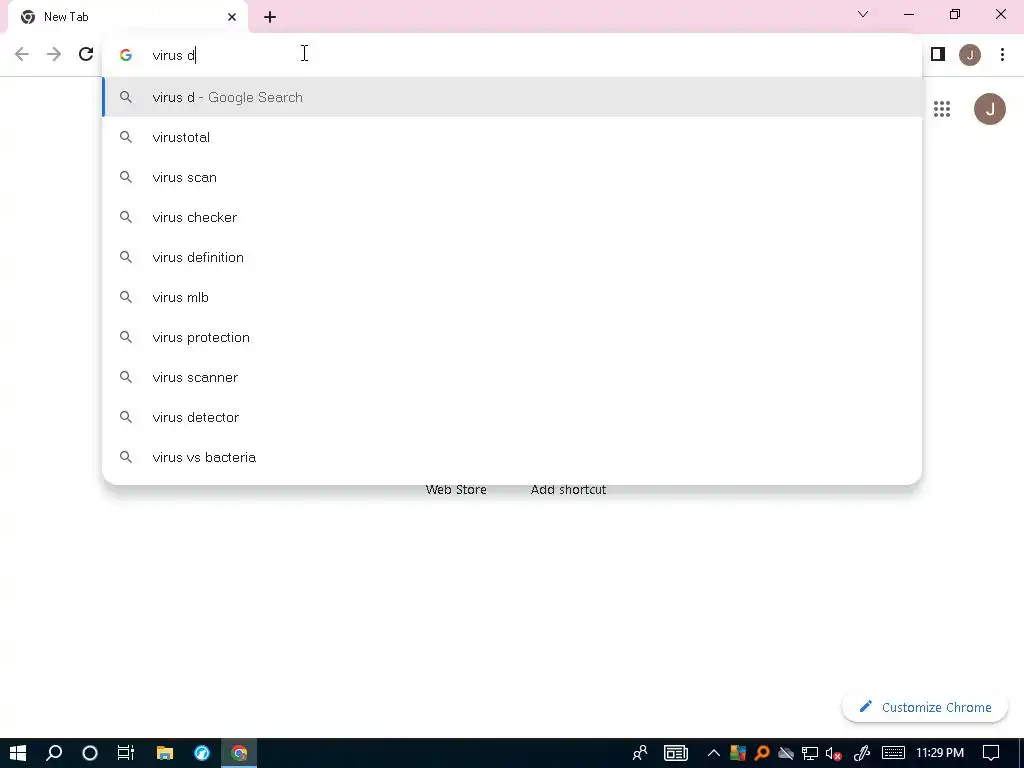Screen dimensions: 1024x768
Task: Open Chrome three-dot menu
Action: [1002, 54]
